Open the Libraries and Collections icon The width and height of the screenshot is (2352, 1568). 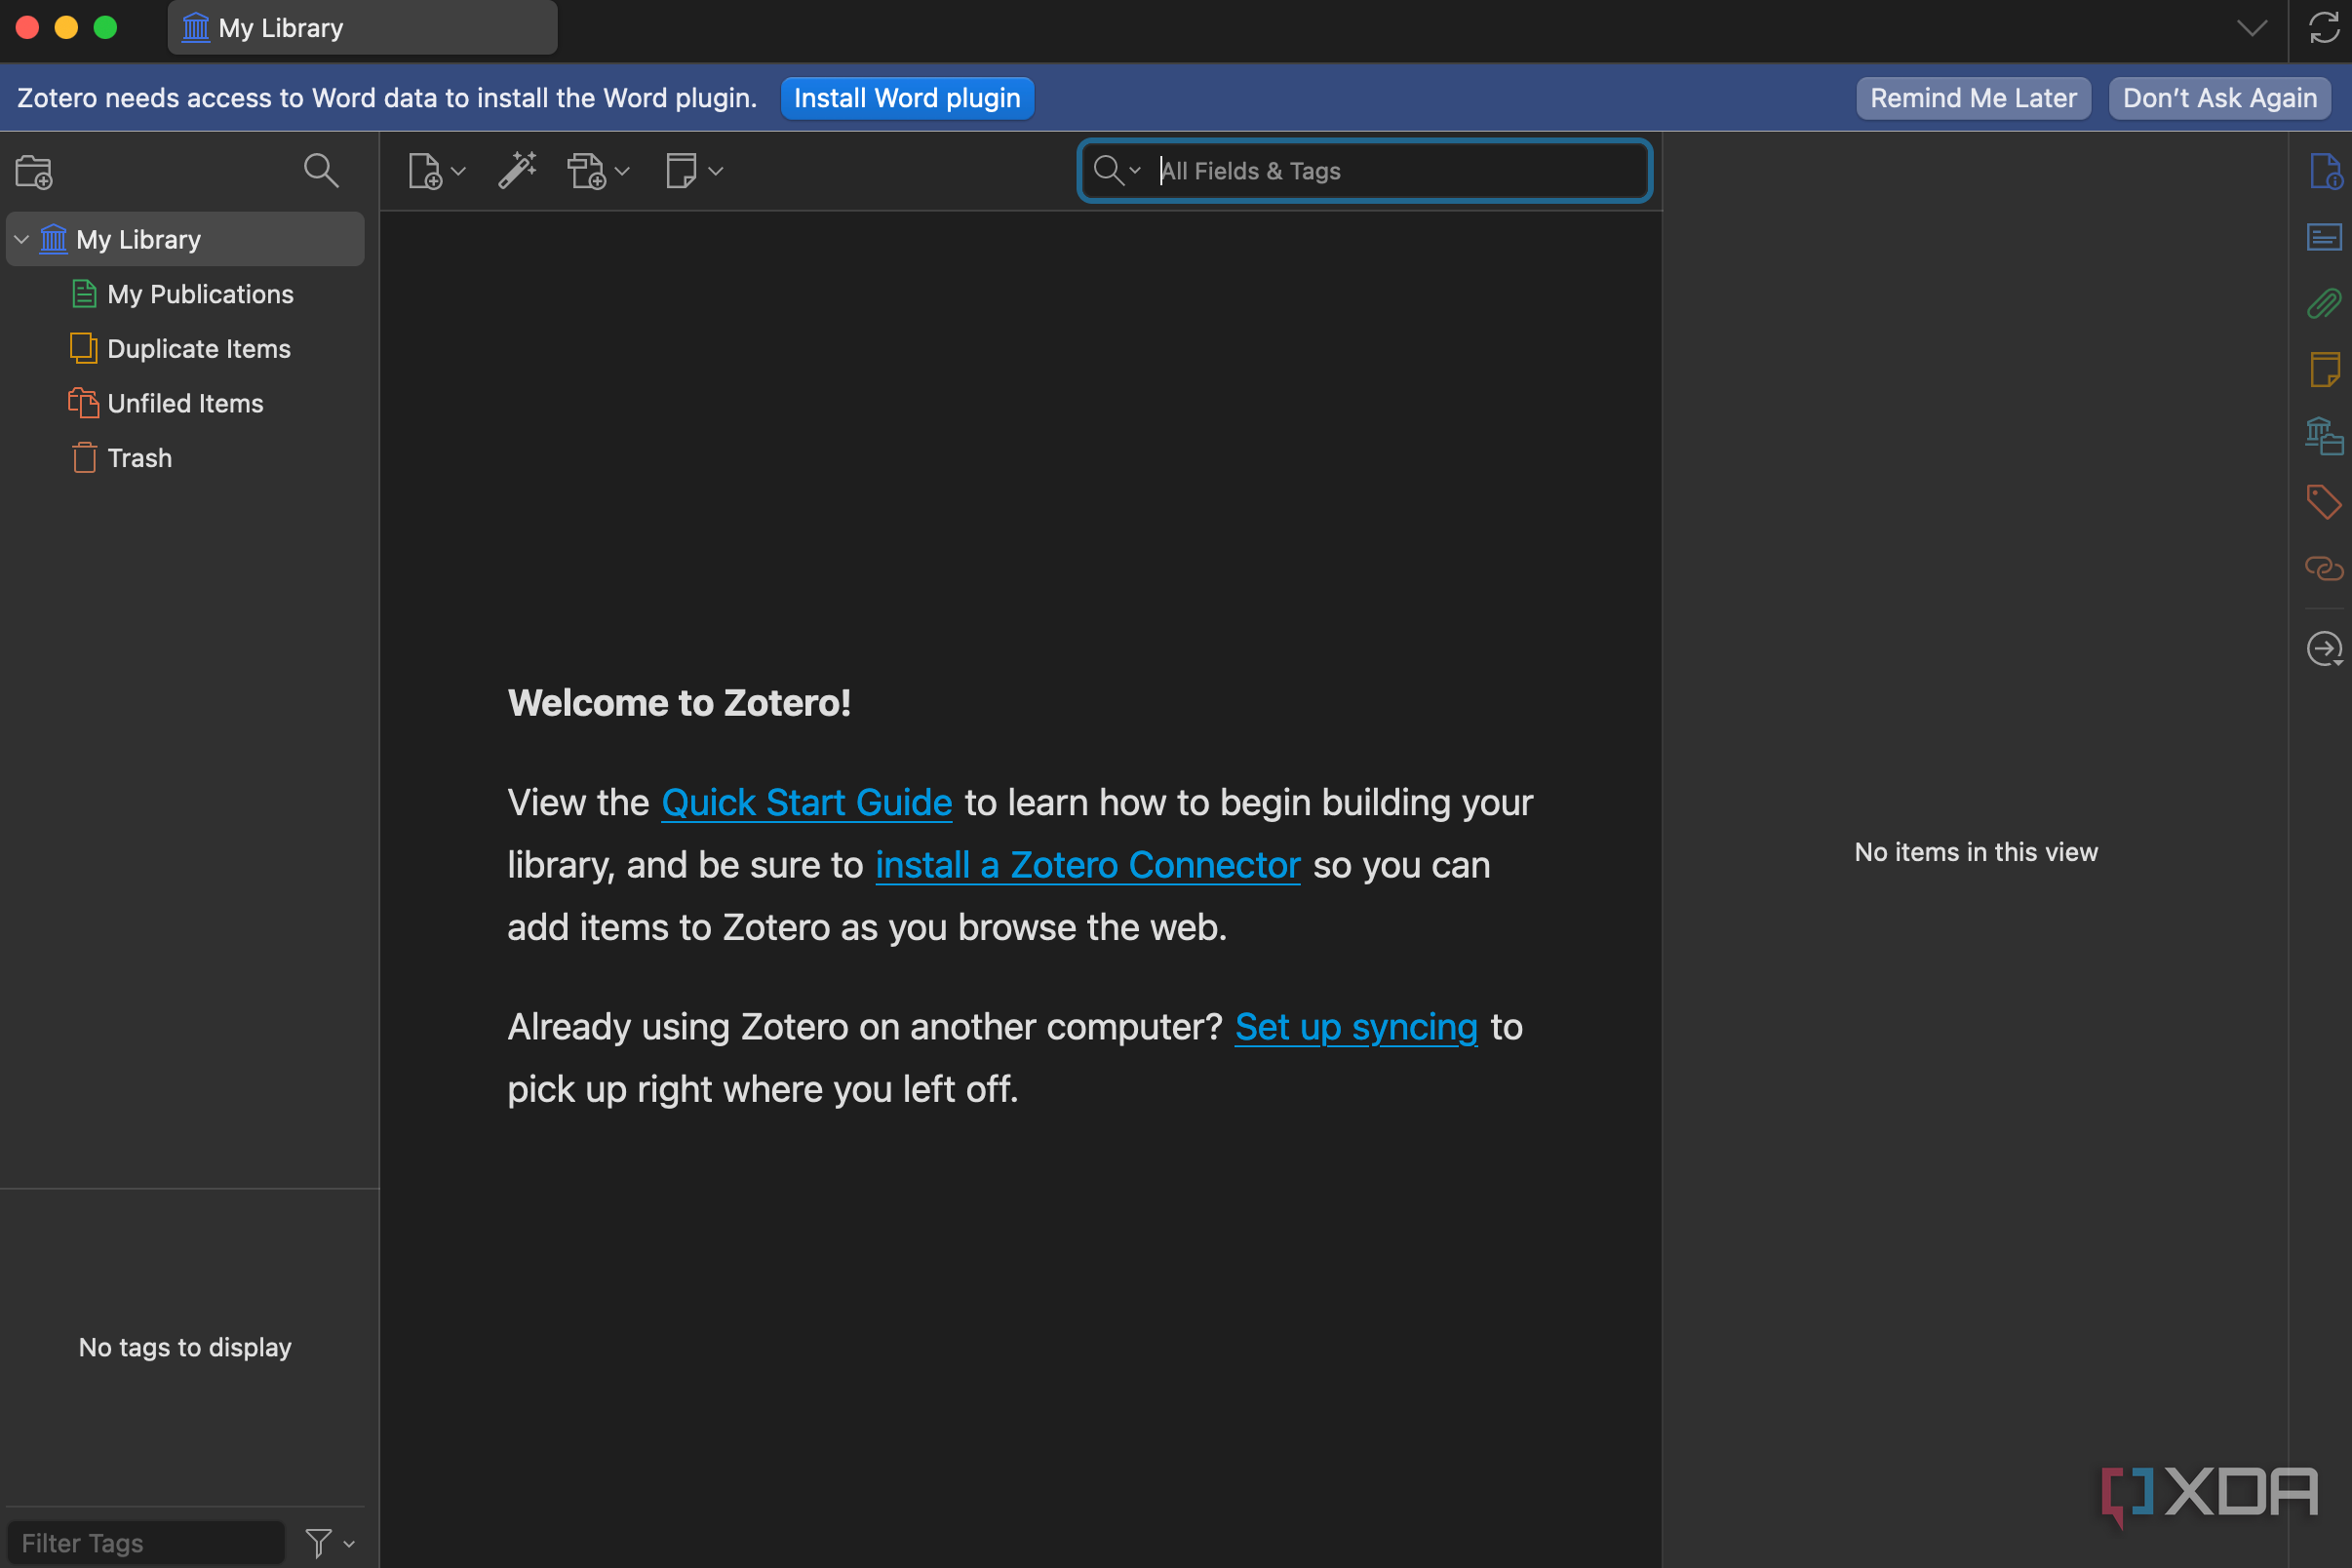pyautogui.click(x=2324, y=435)
